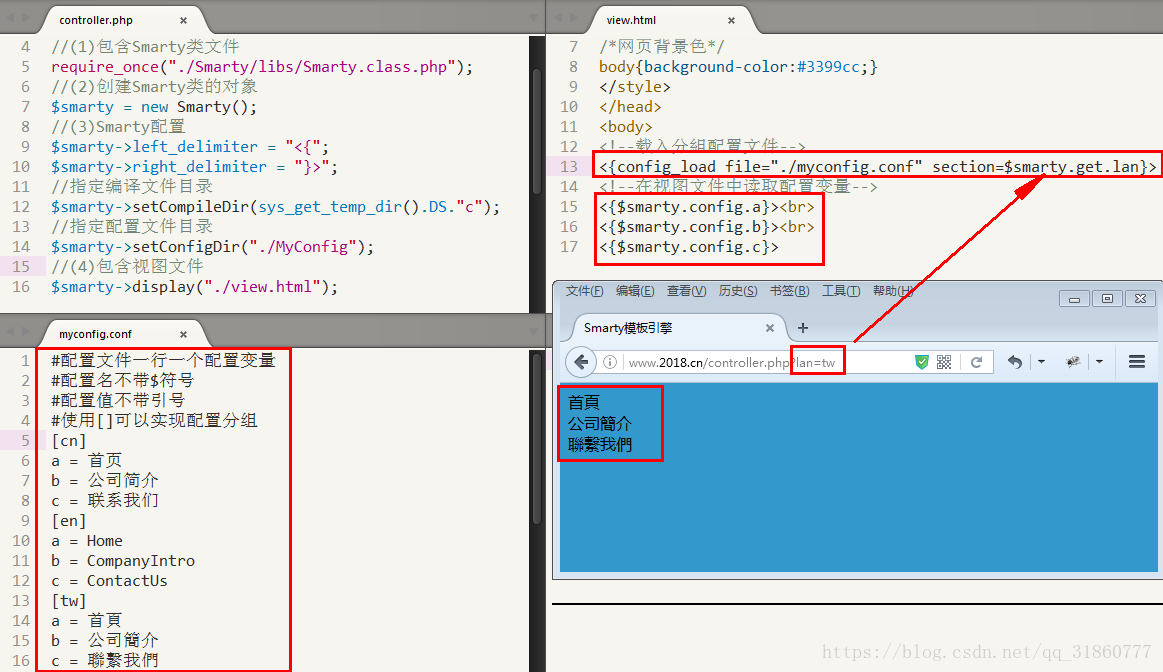This screenshot has width=1163, height=672.
Task: Click the $smarty->display("./view.html") line
Action: (x=194, y=287)
